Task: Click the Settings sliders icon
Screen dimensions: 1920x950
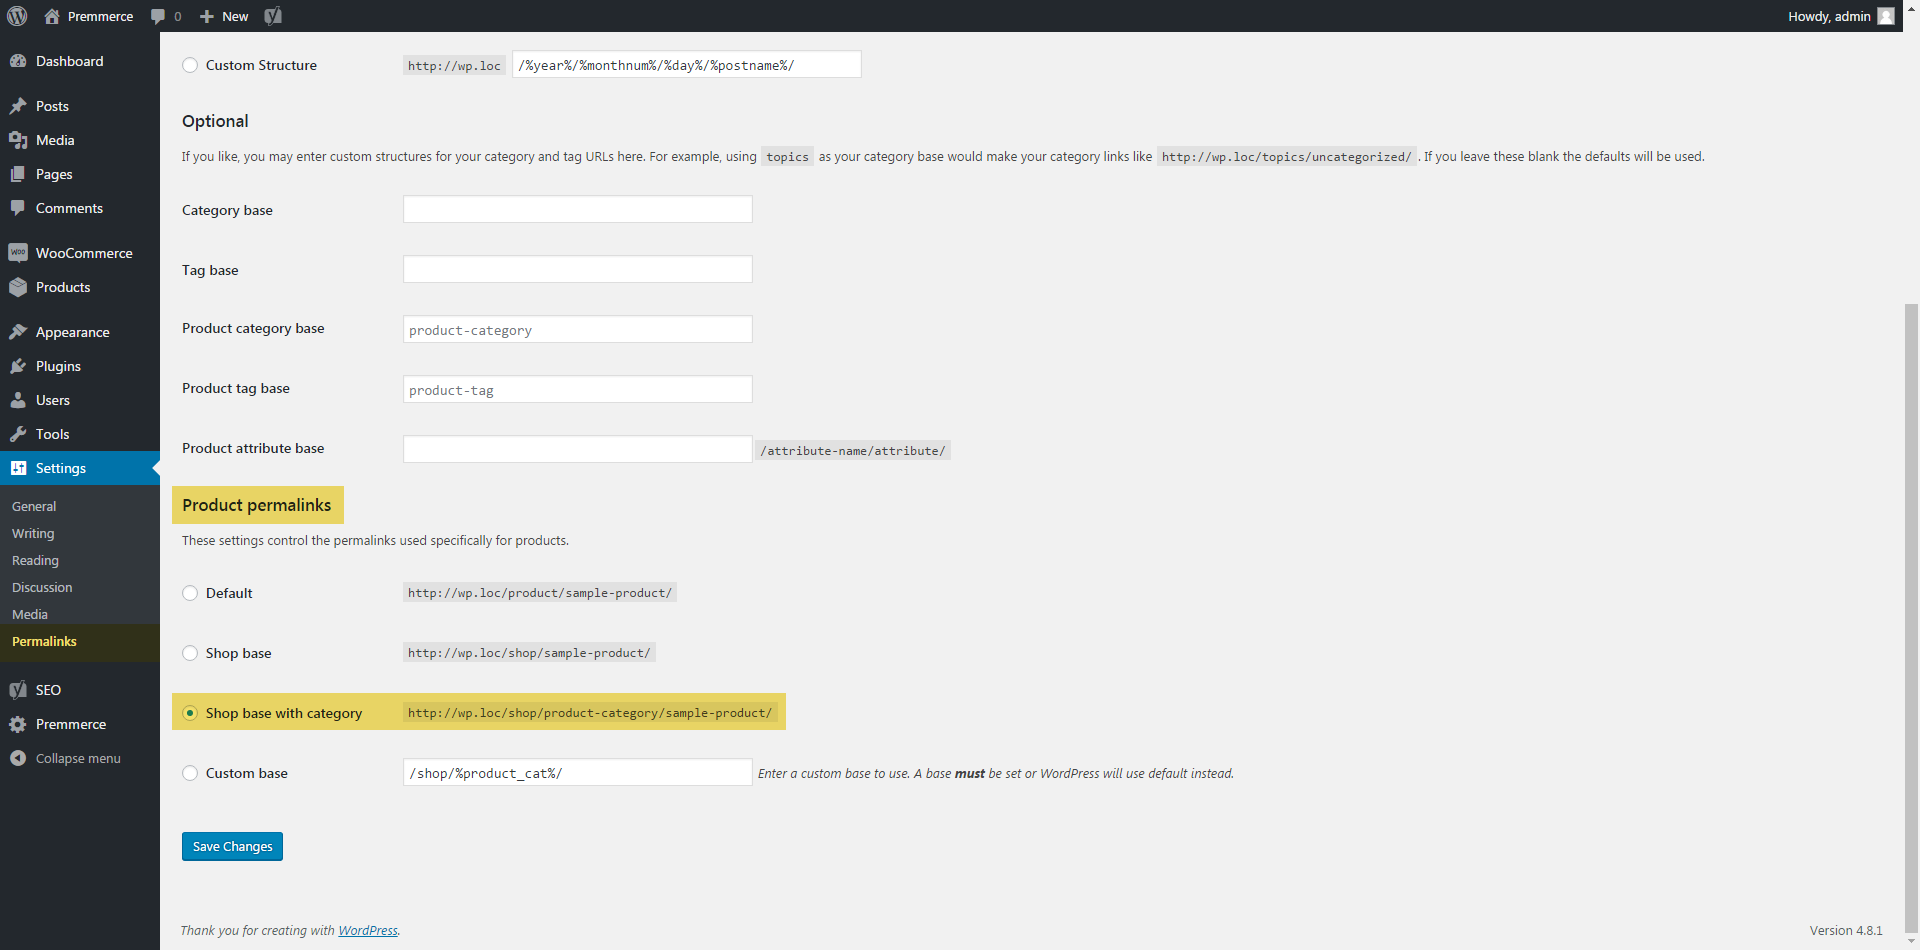Action: tap(18, 468)
